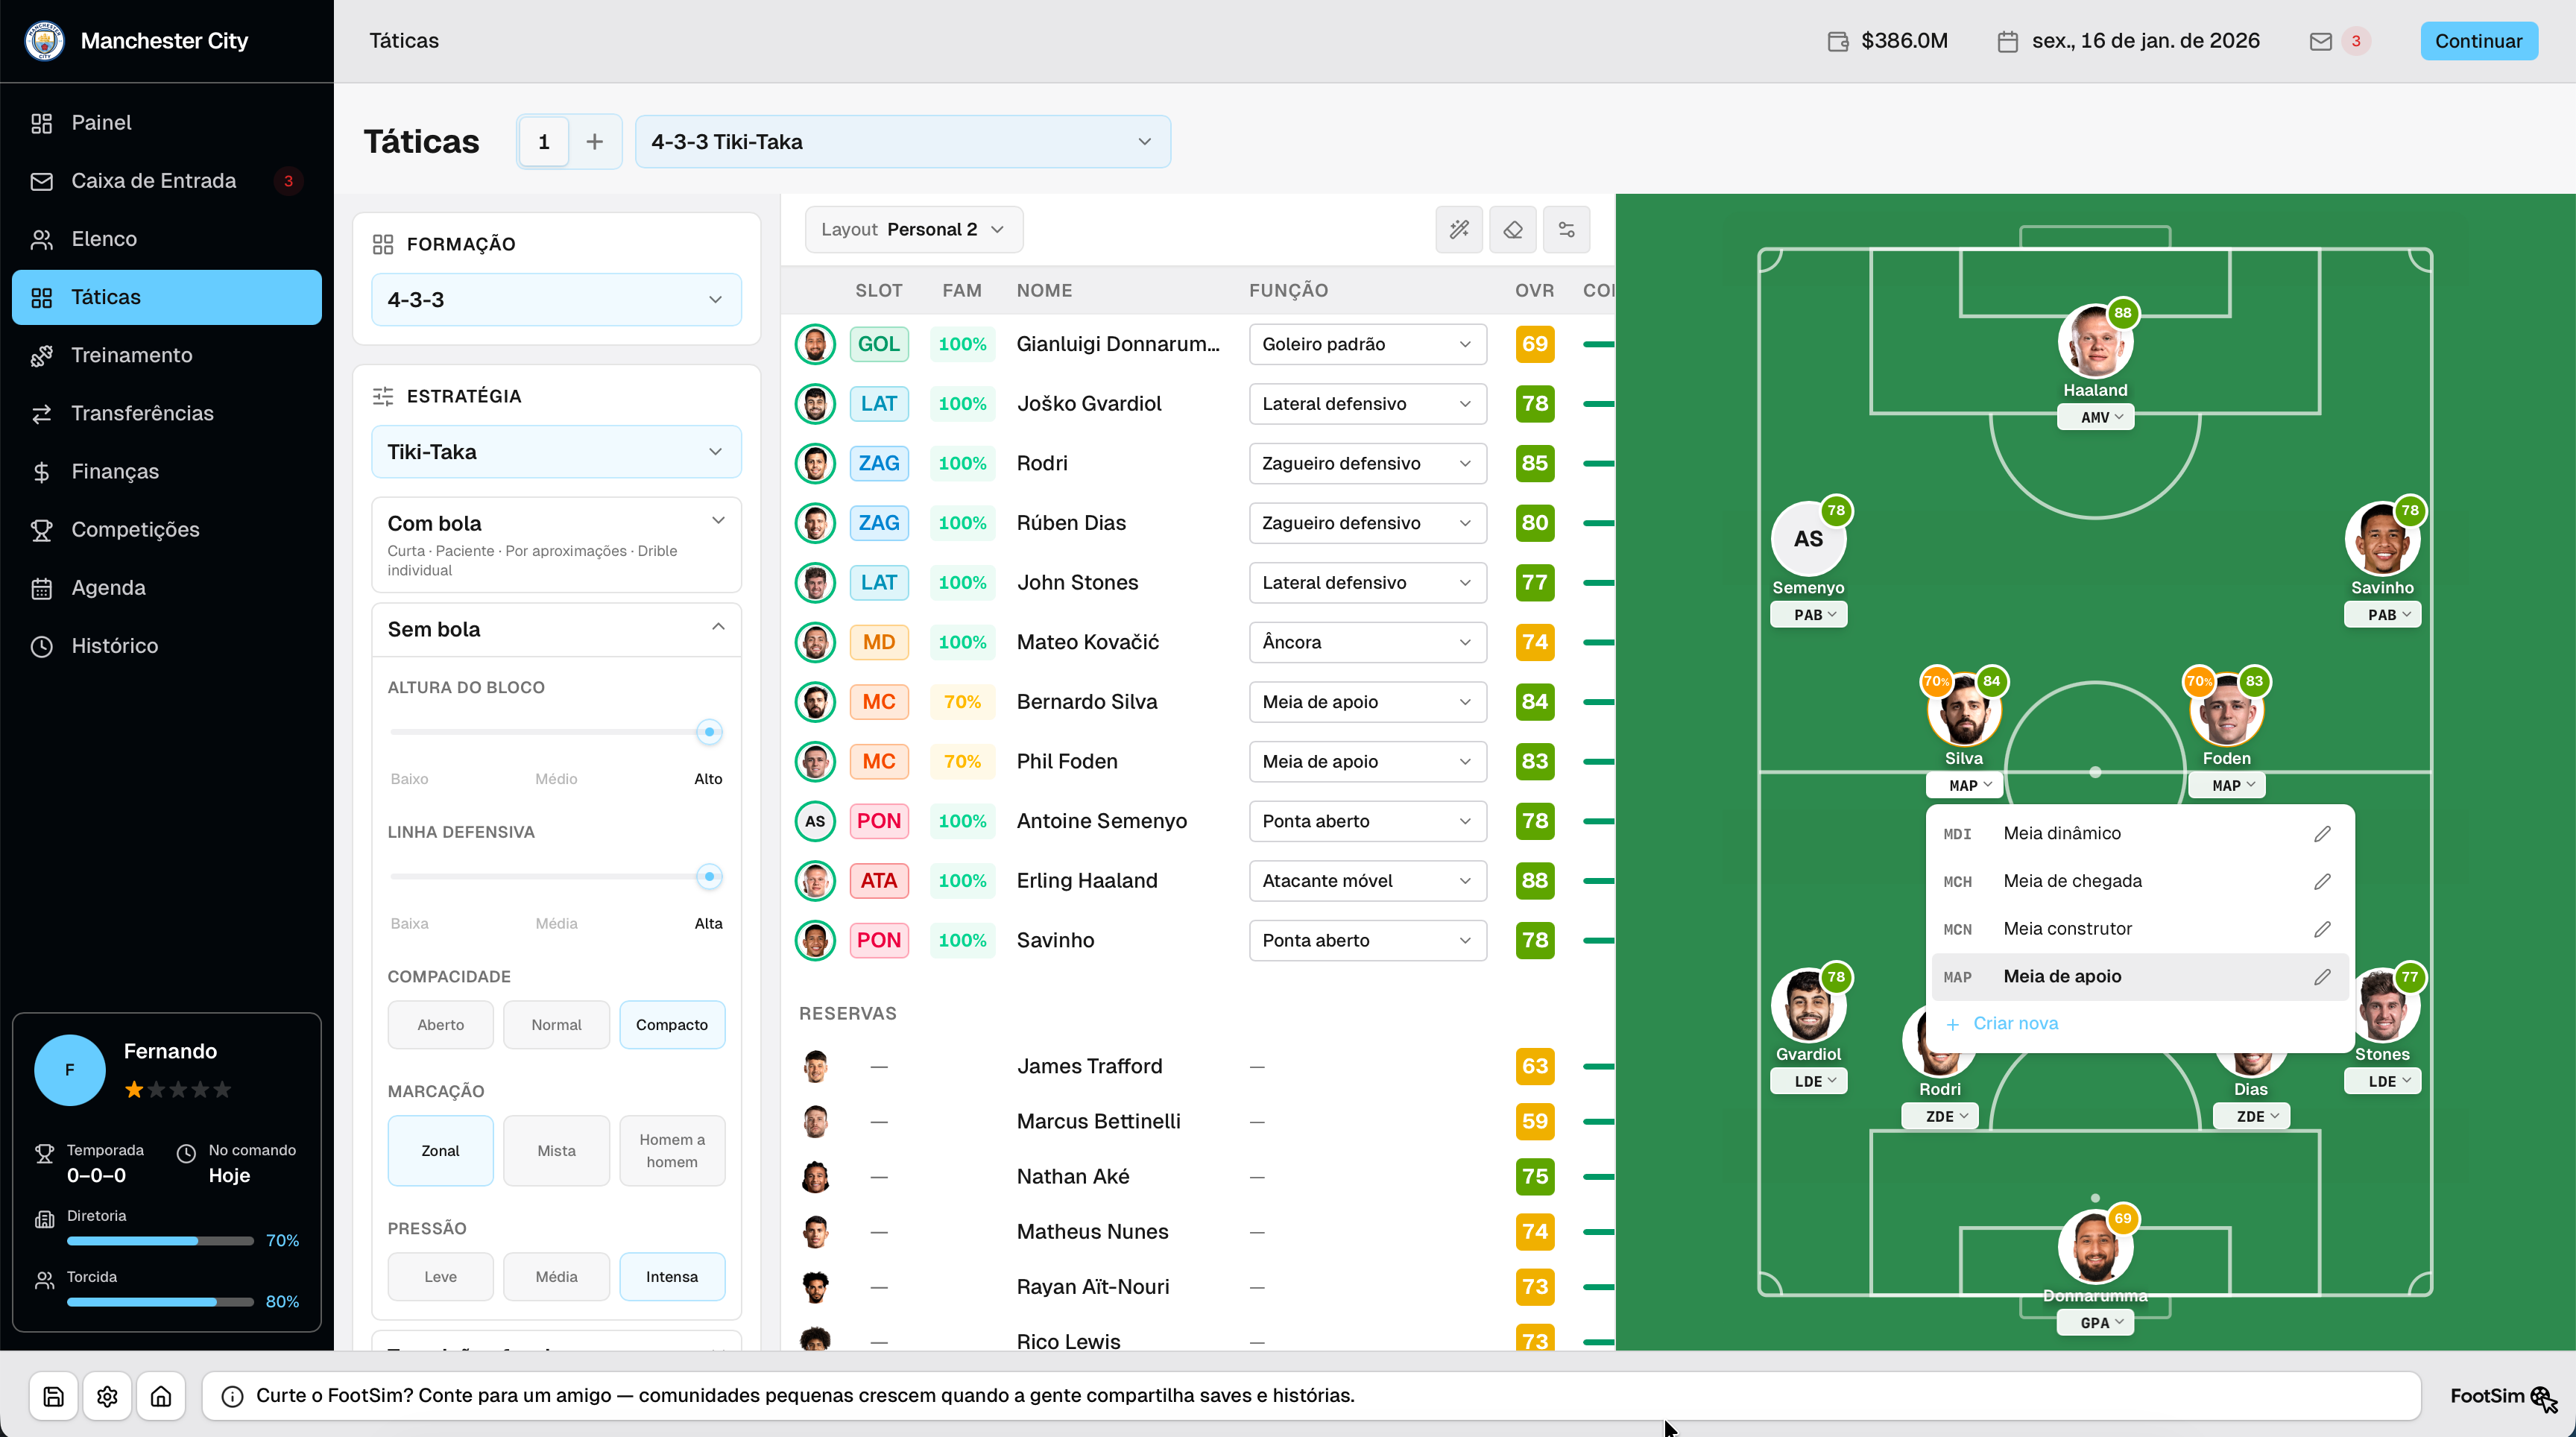The height and width of the screenshot is (1437, 2576).
Task: Click Semenyo's AS avatar on the pitch
Action: [1808, 540]
